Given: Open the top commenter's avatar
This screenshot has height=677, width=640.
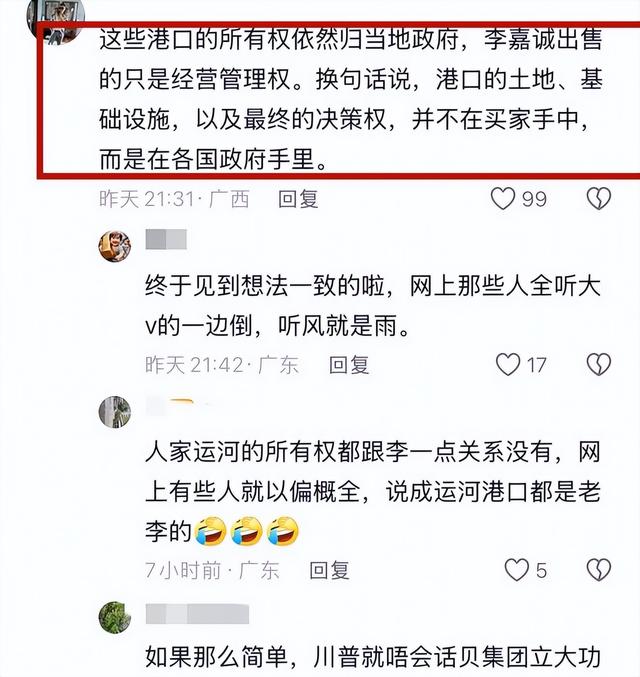Looking at the screenshot, I should pyautogui.click(x=55, y=17).
